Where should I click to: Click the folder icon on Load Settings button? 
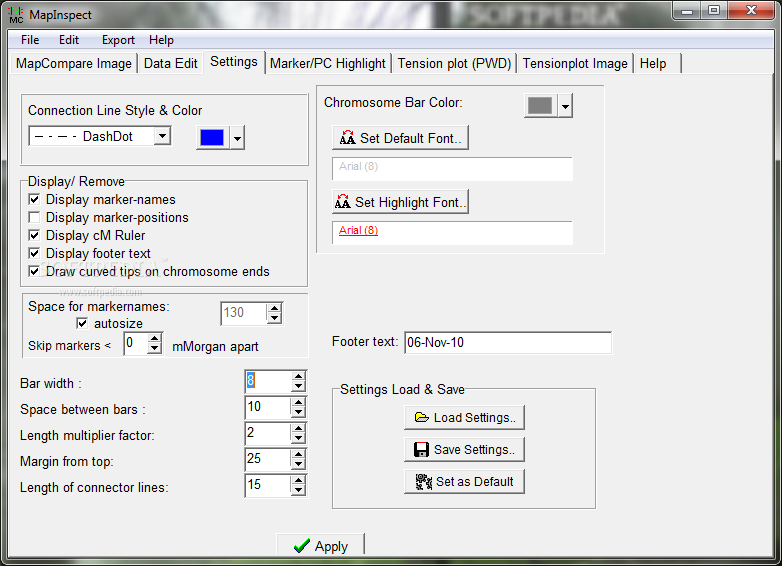coord(422,417)
